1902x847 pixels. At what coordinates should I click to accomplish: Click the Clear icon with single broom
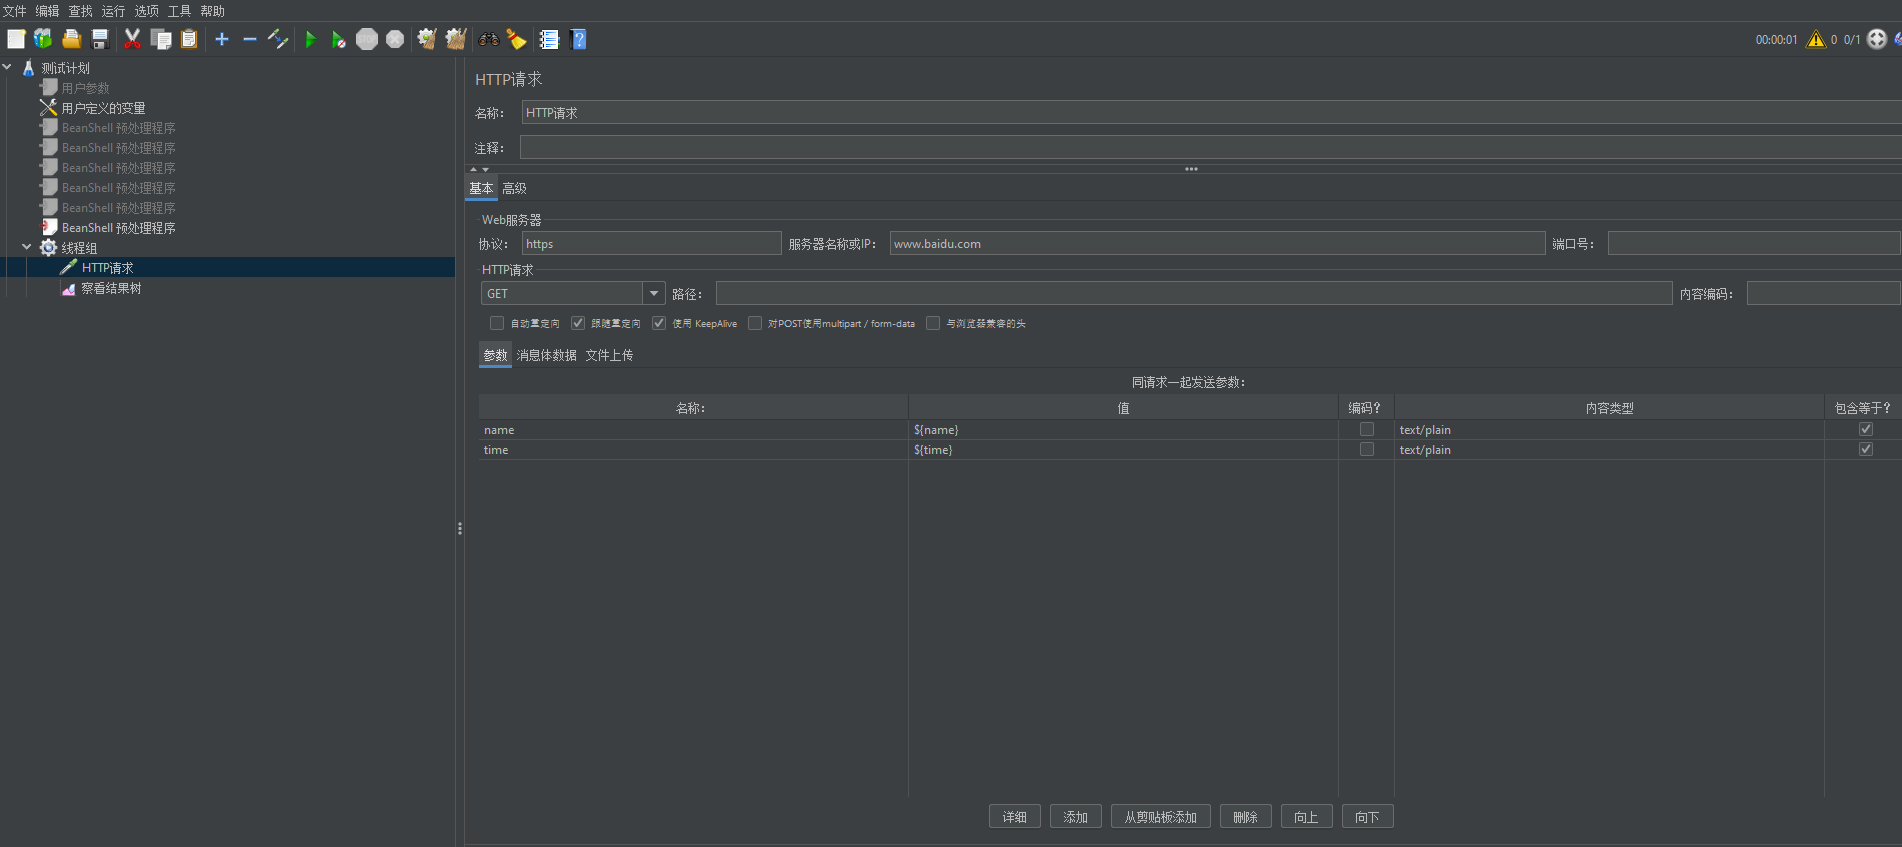pos(427,39)
